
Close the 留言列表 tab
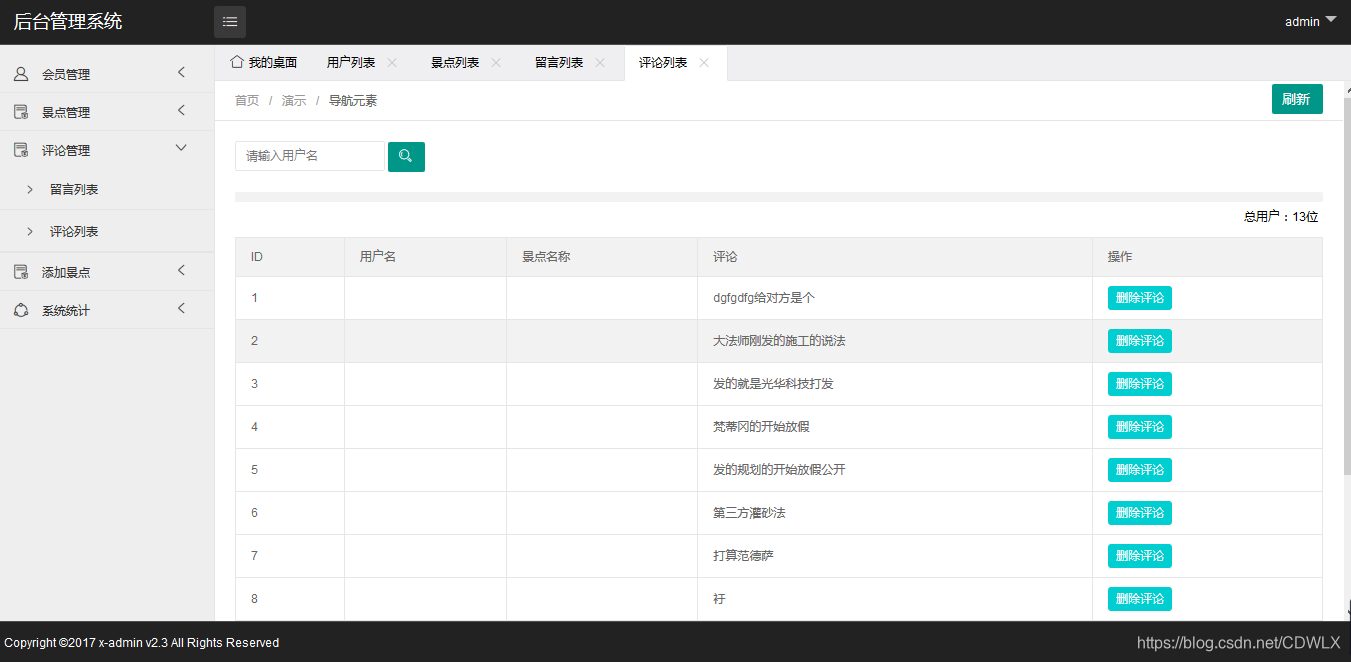point(600,63)
